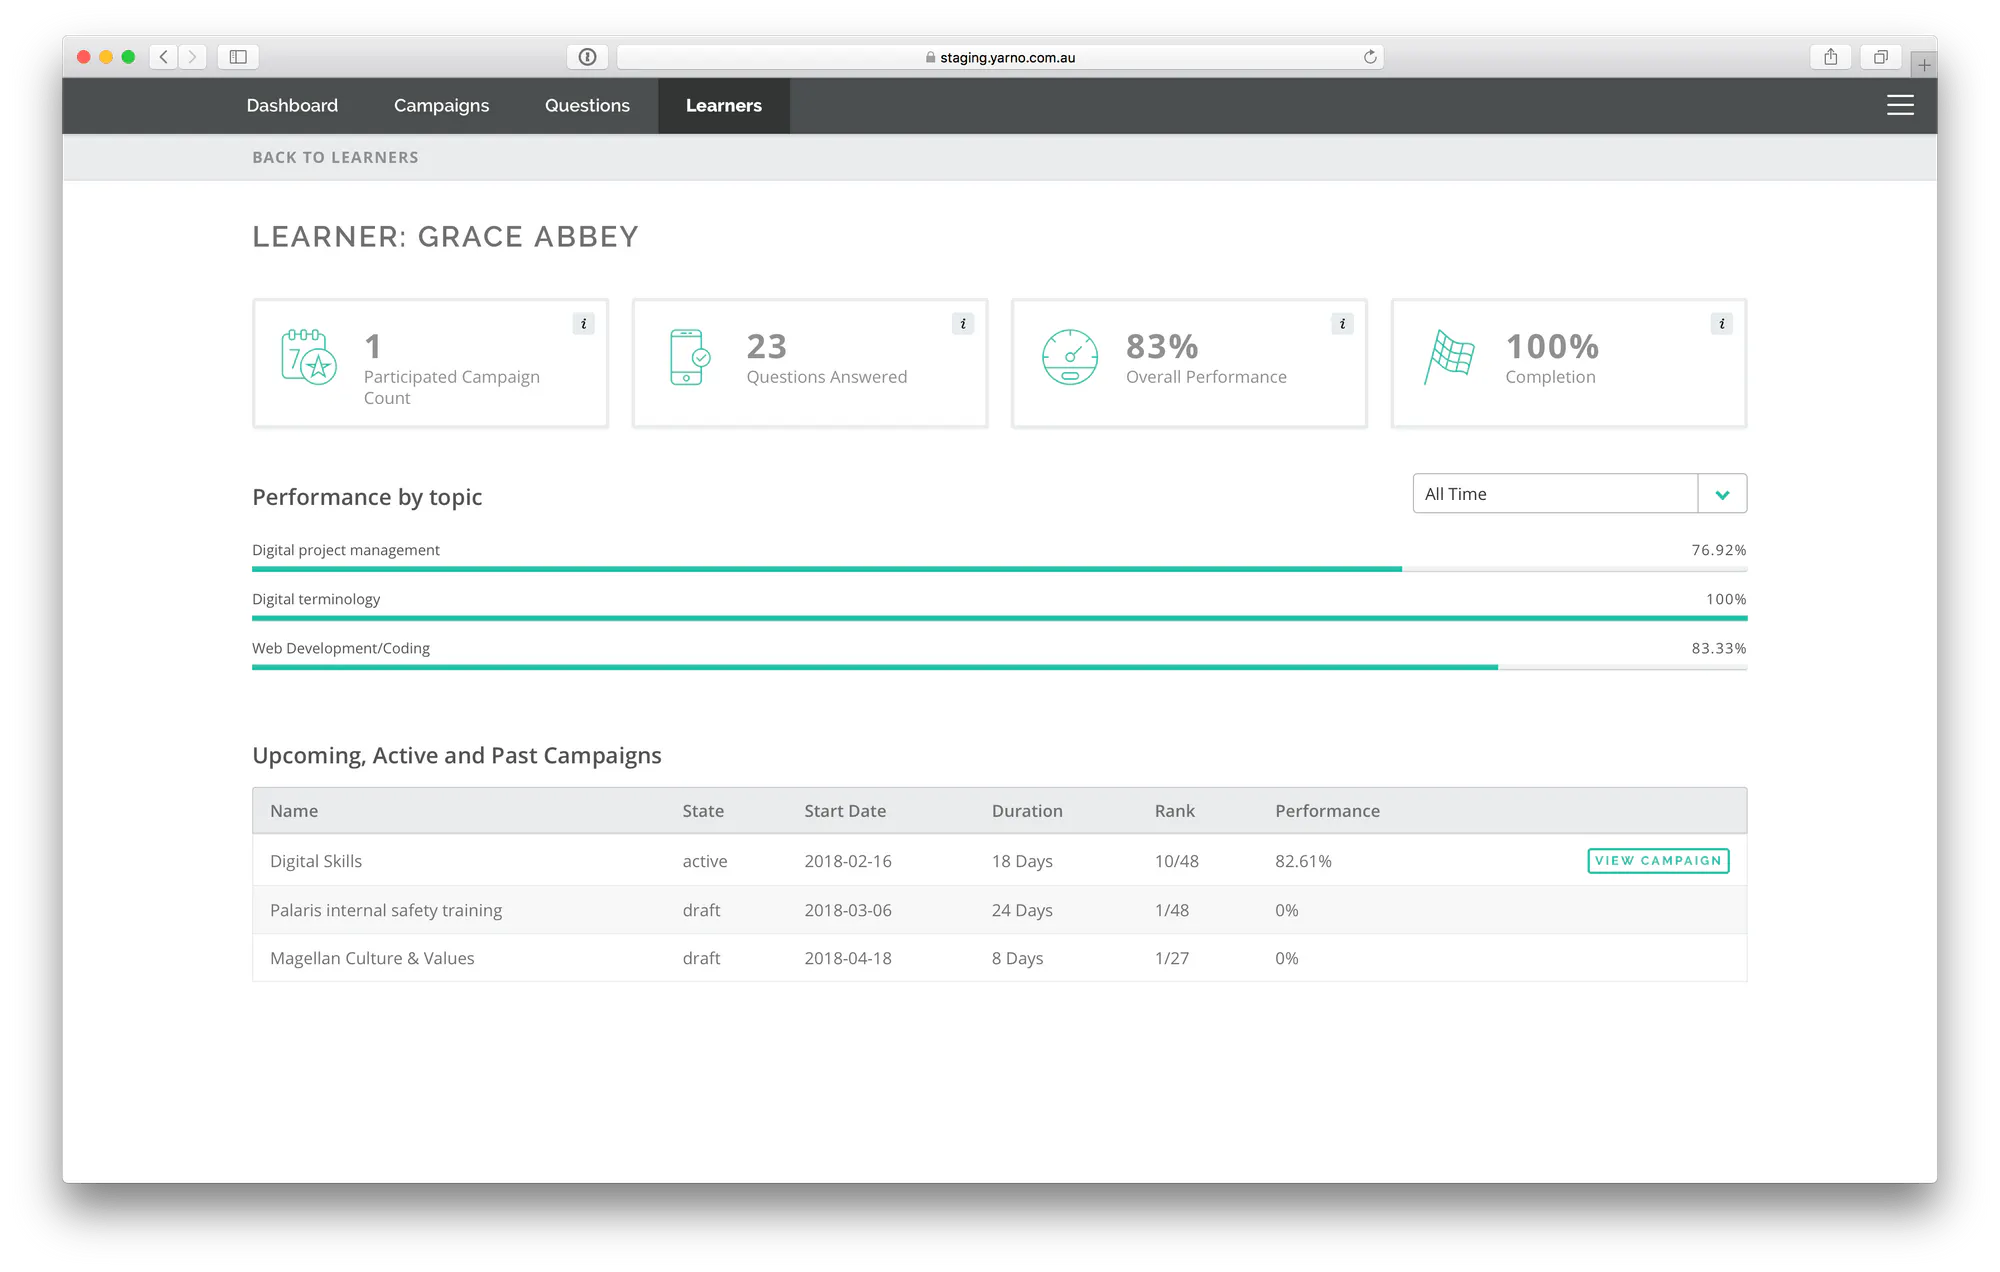Click the speedometer Overall Performance icon
The image size is (2000, 1272).
pos(1070,357)
